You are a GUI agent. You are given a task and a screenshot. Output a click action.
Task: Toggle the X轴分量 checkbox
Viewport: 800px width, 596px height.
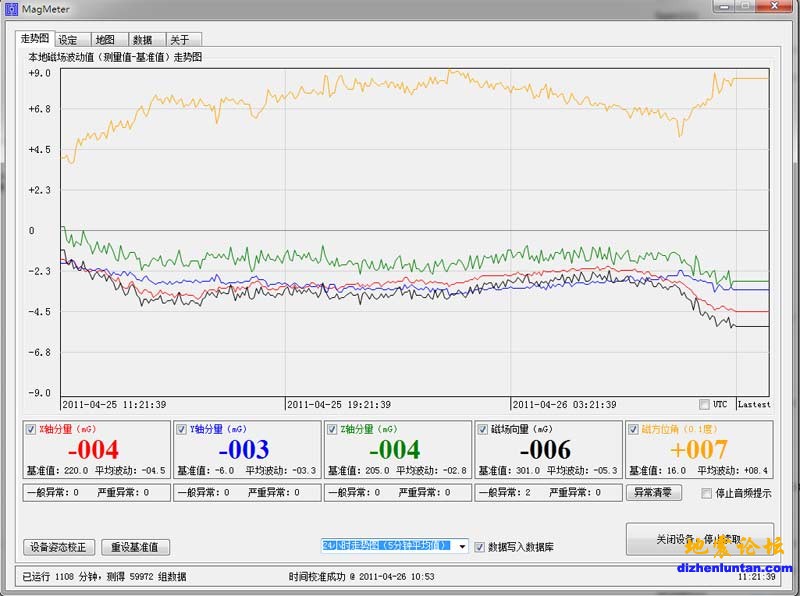(31, 429)
